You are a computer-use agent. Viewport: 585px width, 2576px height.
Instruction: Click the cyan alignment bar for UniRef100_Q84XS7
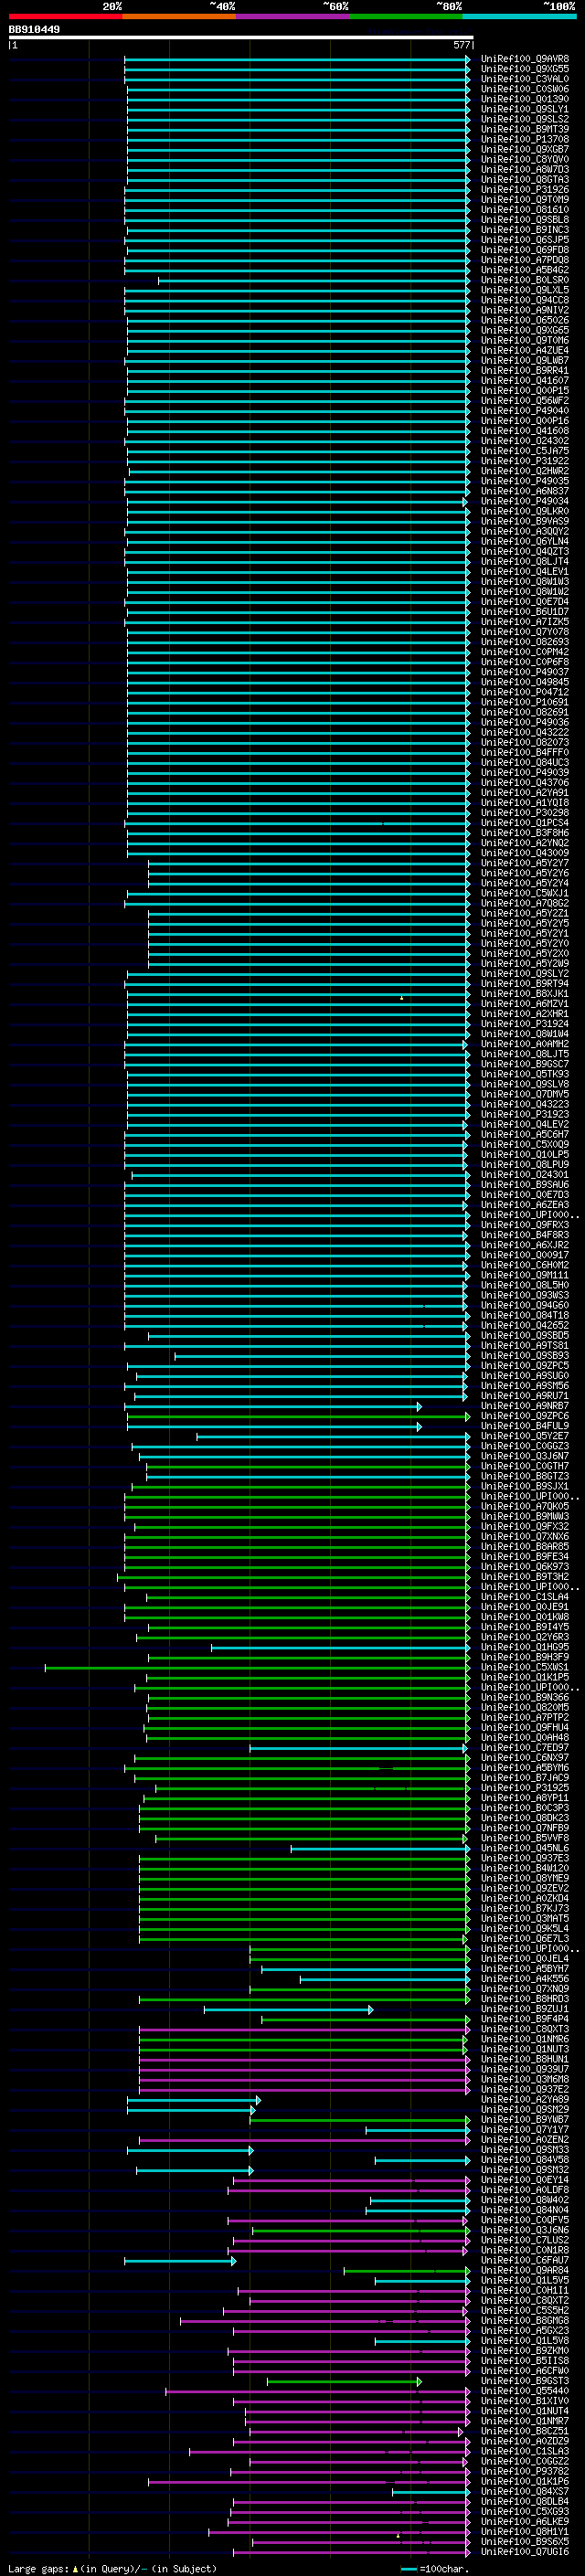pyautogui.click(x=430, y=2491)
